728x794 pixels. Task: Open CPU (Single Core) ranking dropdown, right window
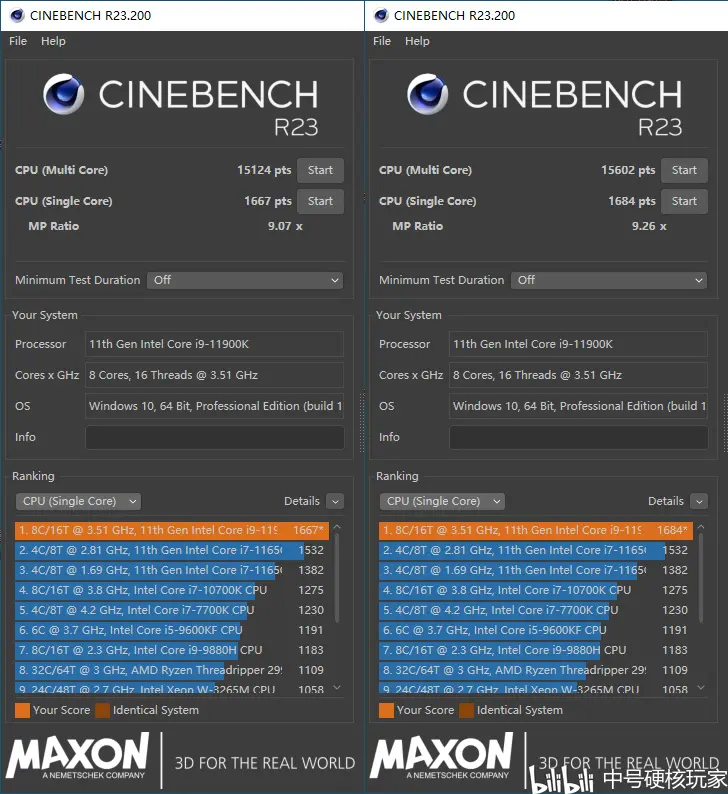click(442, 501)
